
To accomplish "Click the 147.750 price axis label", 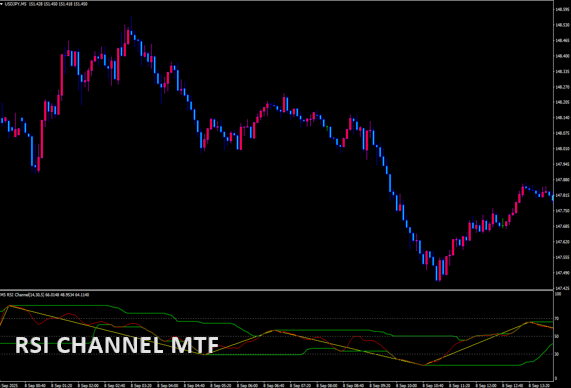I will click(563, 211).
